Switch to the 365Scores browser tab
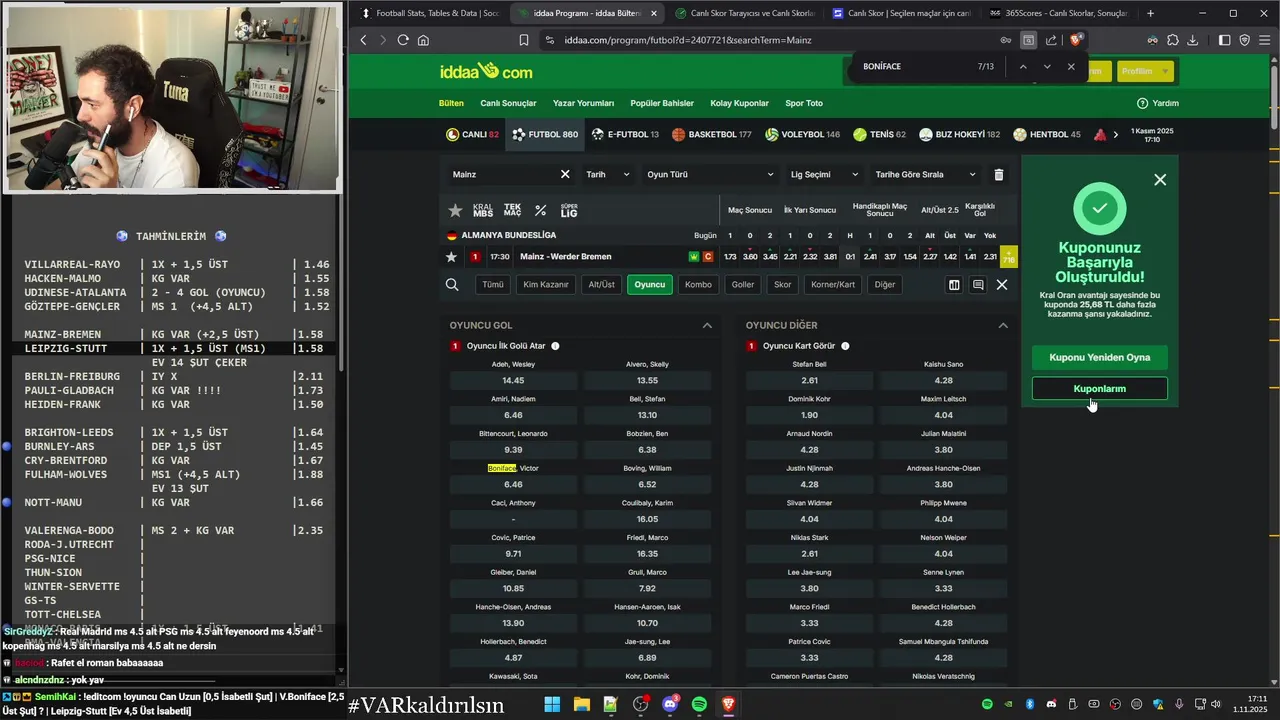The width and height of the screenshot is (1280, 720). pos(1058,13)
